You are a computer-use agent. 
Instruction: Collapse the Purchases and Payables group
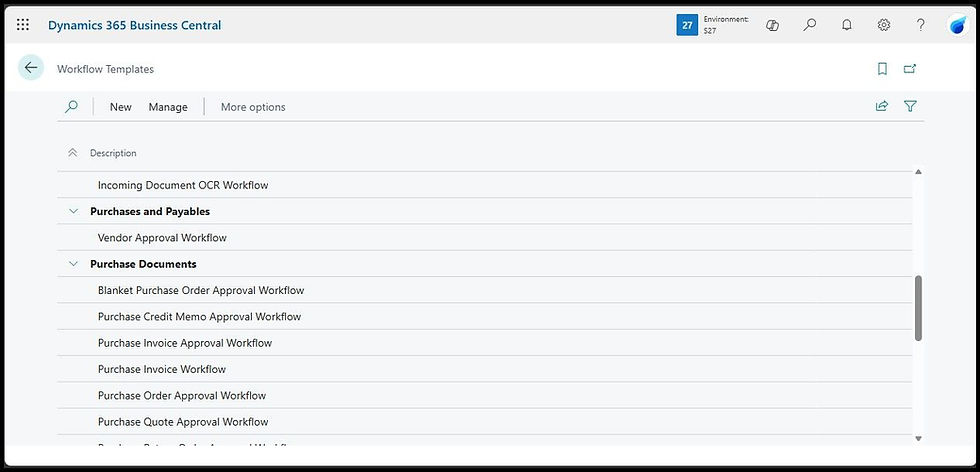point(74,211)
